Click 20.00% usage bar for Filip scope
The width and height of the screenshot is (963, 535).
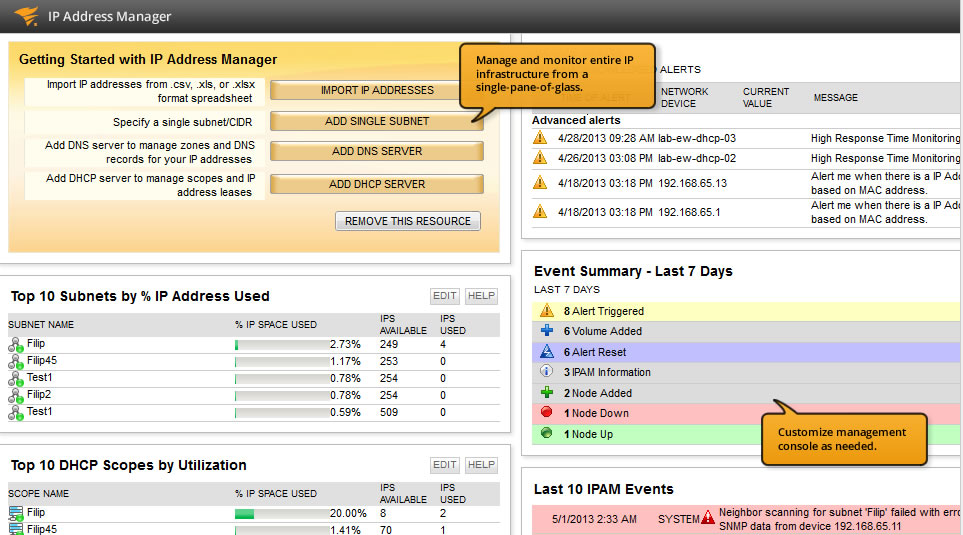[281, 514]
